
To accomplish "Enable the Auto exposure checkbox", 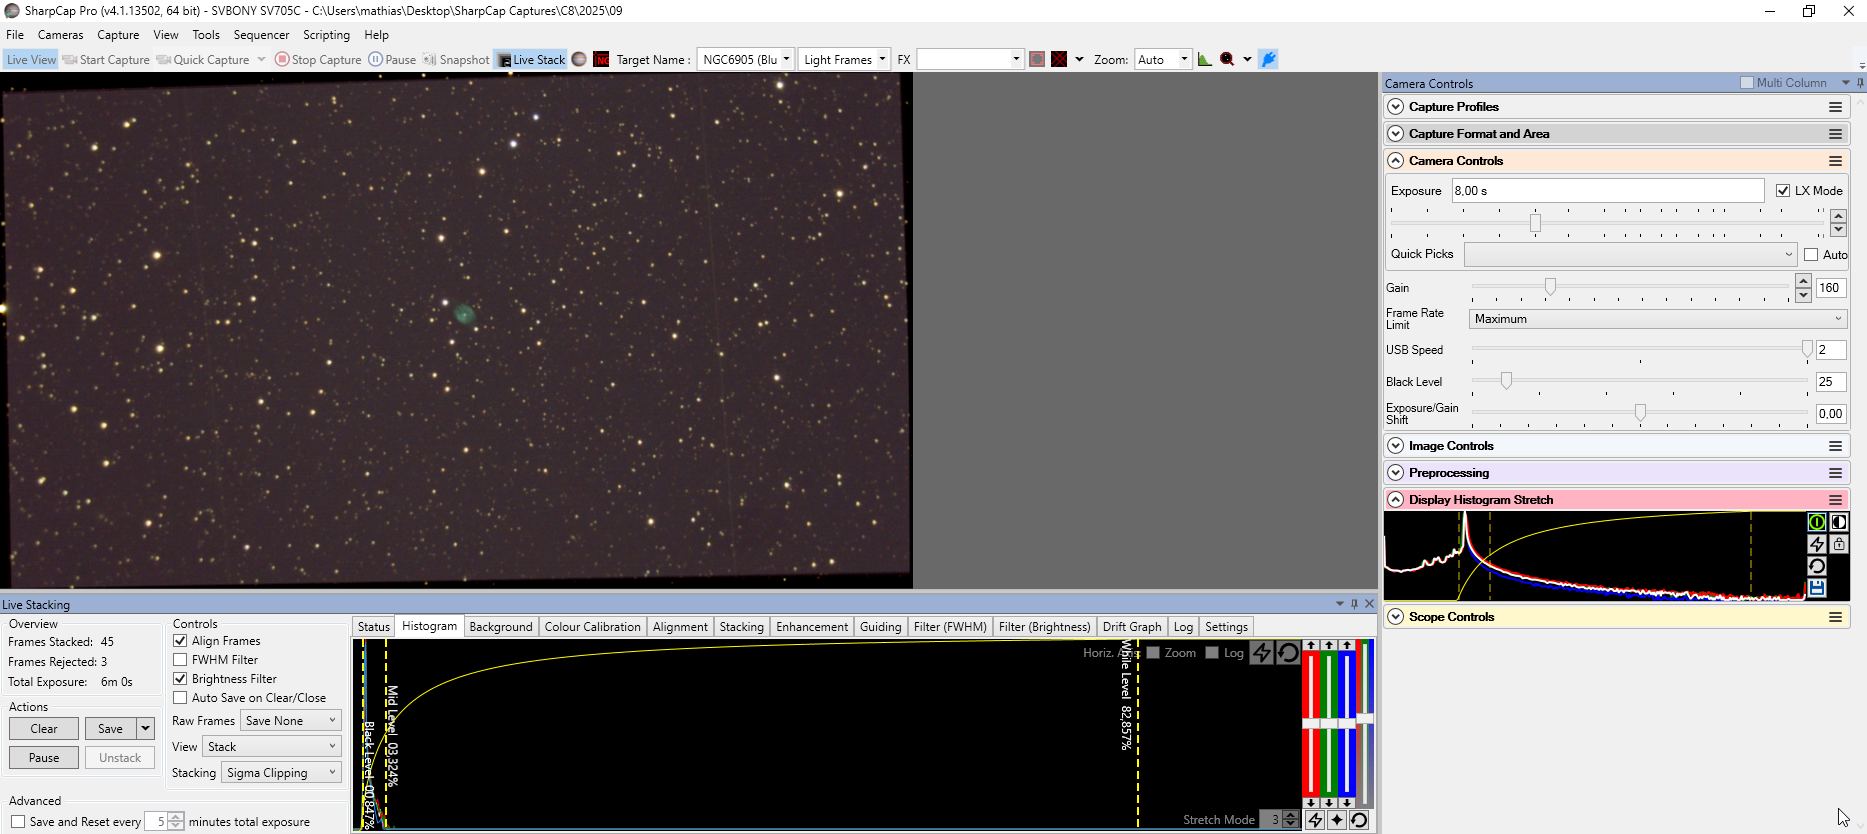I will click(1811, 255).
